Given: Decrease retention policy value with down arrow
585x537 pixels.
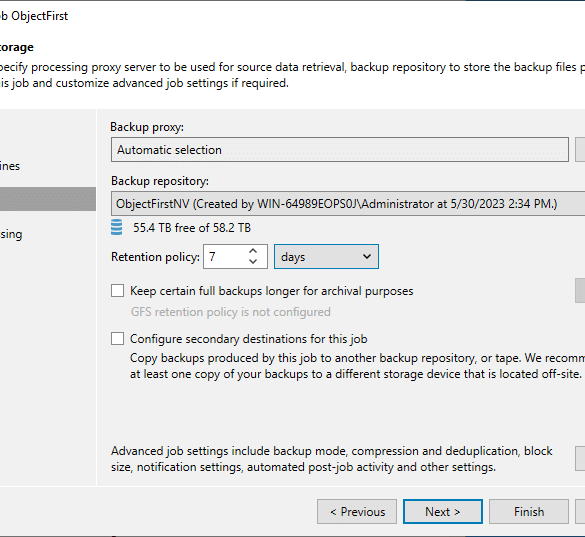Looking at the screenshot, I should coord(253,262).
